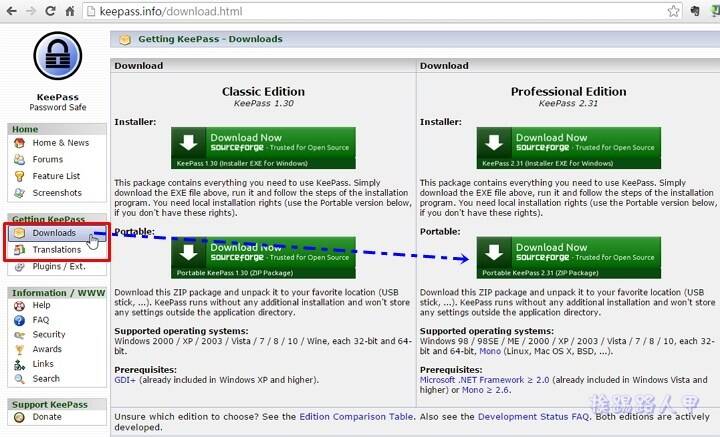Click the Downloads package icon
Screen dimensions: 720x437
coord(19,233)
